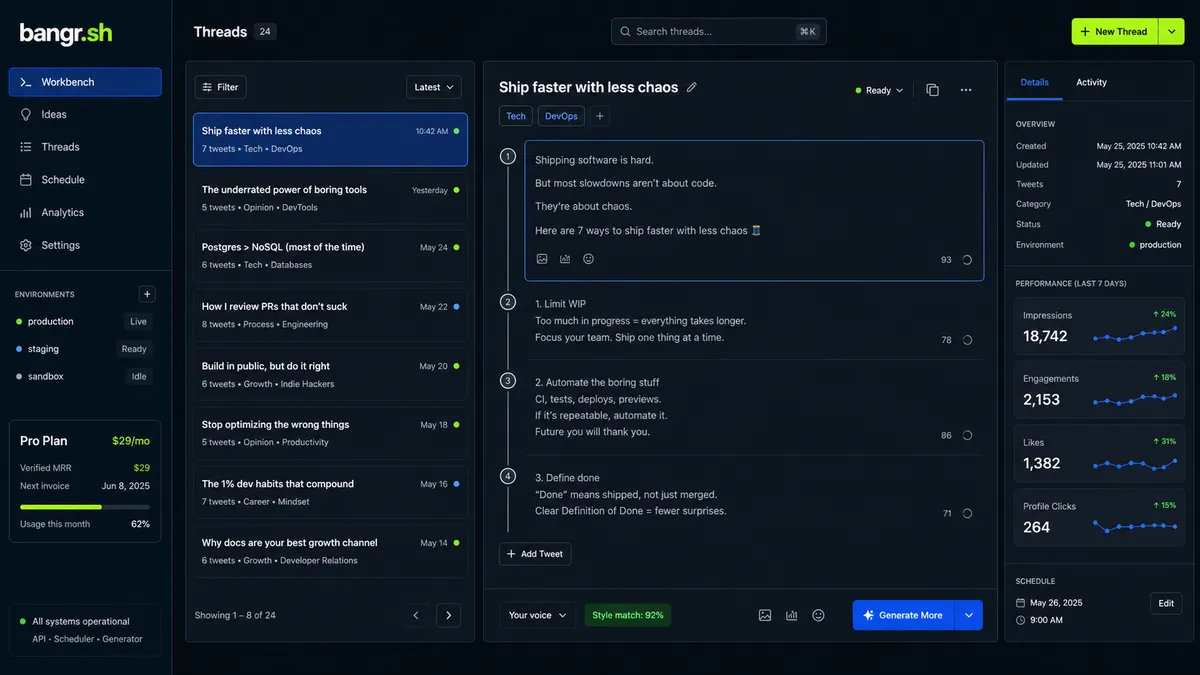Image resolution: width=1200 pixels, height=675 pixels.
Task: Click the Tech tag chip
Action: [x=515, y=116]
